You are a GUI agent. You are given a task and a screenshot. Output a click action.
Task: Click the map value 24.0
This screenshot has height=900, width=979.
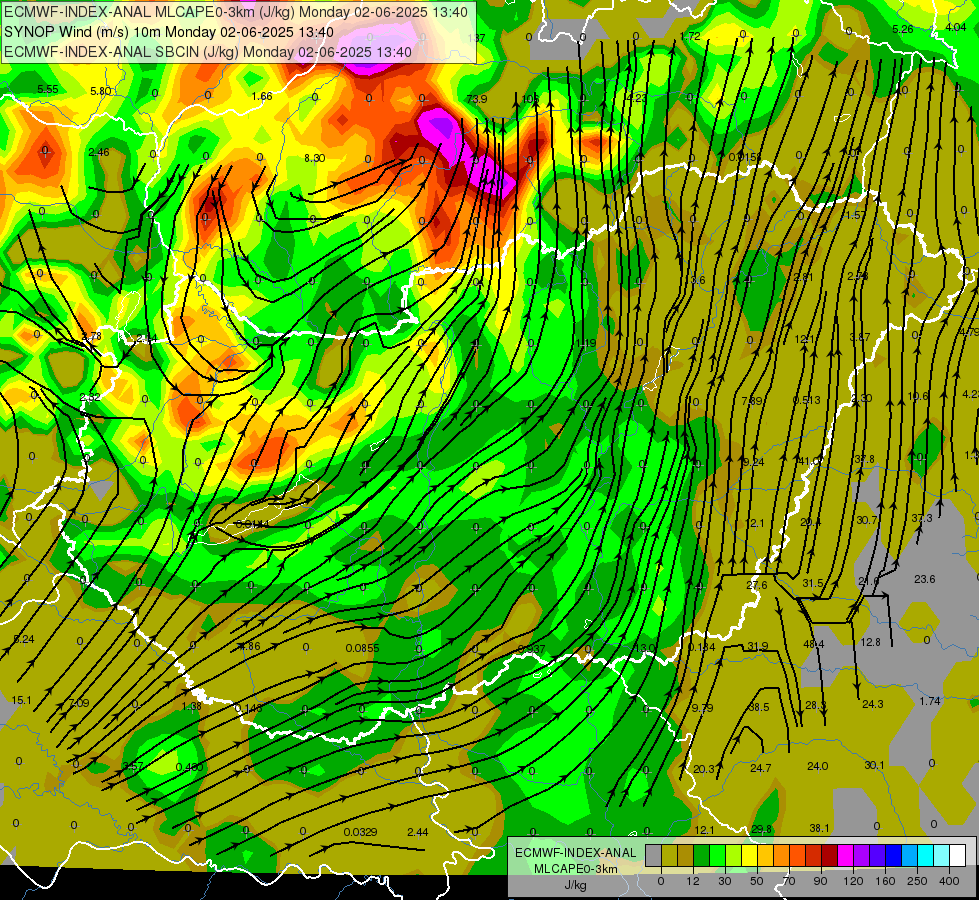click(818, 766)
